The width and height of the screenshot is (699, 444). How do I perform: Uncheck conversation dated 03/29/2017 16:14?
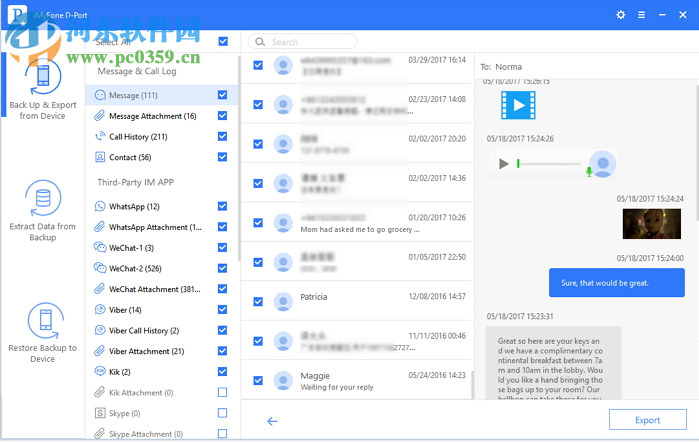pyautogui.click(x=258, y=65)
